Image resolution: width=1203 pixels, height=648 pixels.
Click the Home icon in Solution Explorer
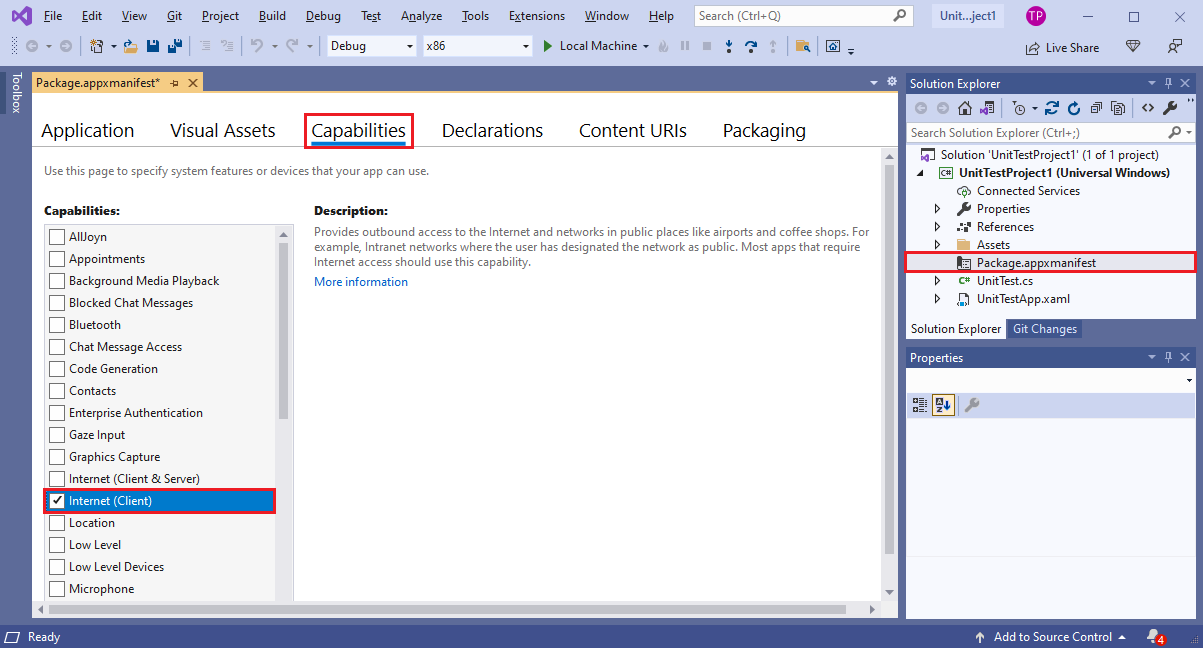point(965,108)
